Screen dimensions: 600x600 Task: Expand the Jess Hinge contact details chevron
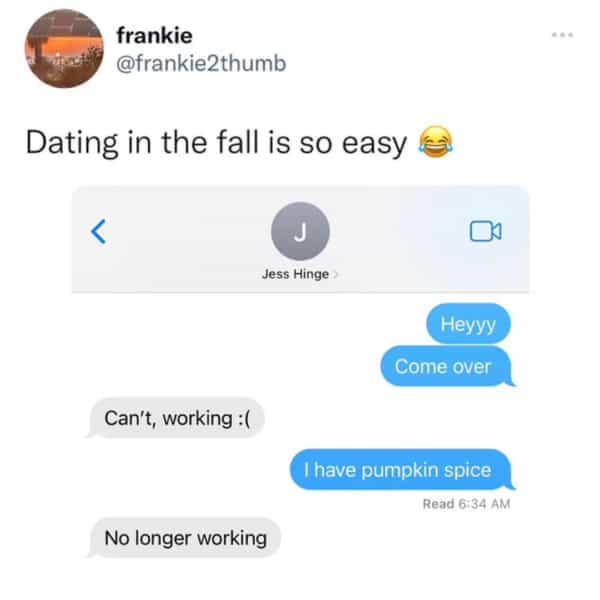[335, 274]
